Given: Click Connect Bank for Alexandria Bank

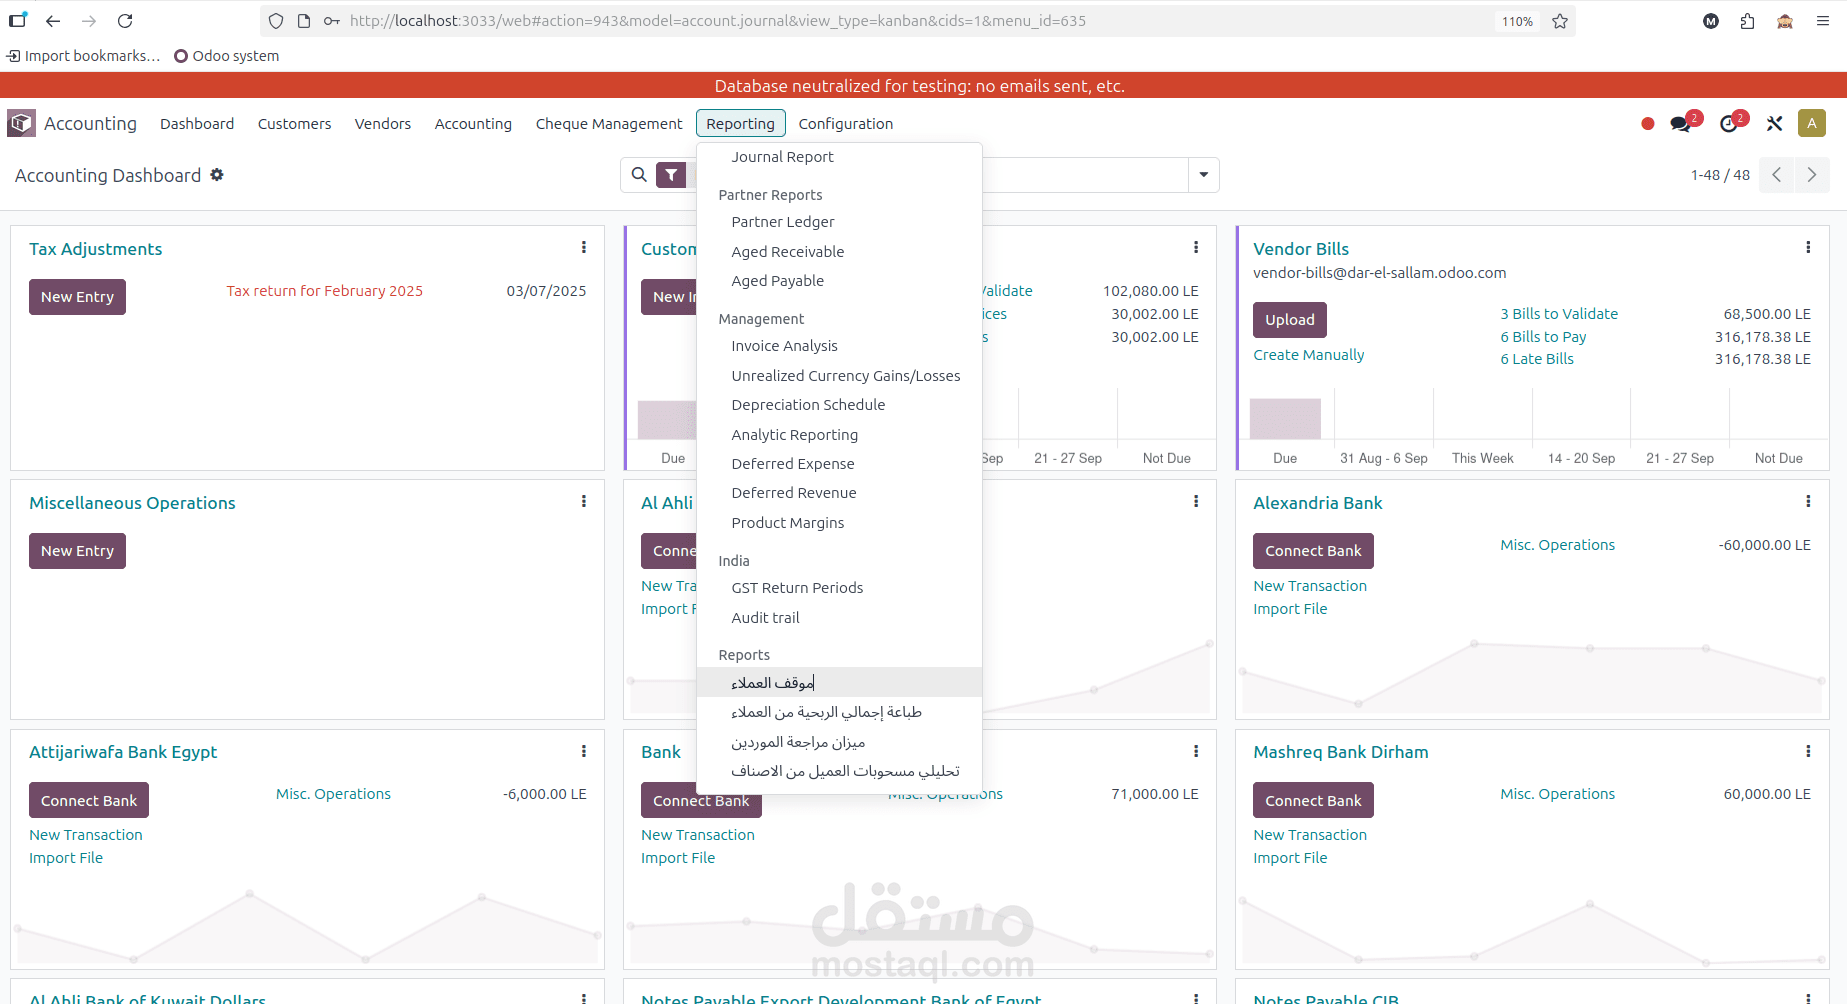Looking at the screenshot, I should point(1313,551).
